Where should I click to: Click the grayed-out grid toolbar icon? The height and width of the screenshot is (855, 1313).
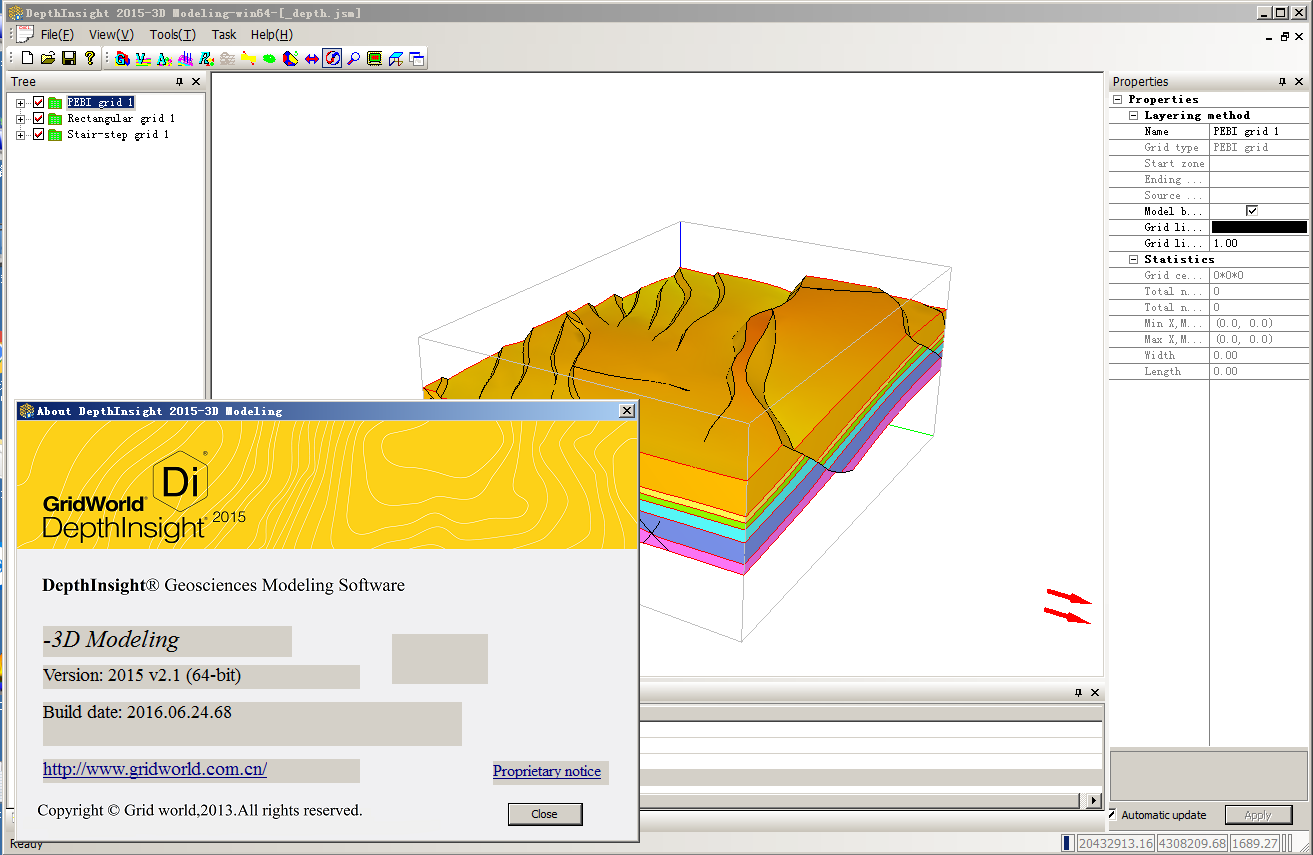(227, 59)
